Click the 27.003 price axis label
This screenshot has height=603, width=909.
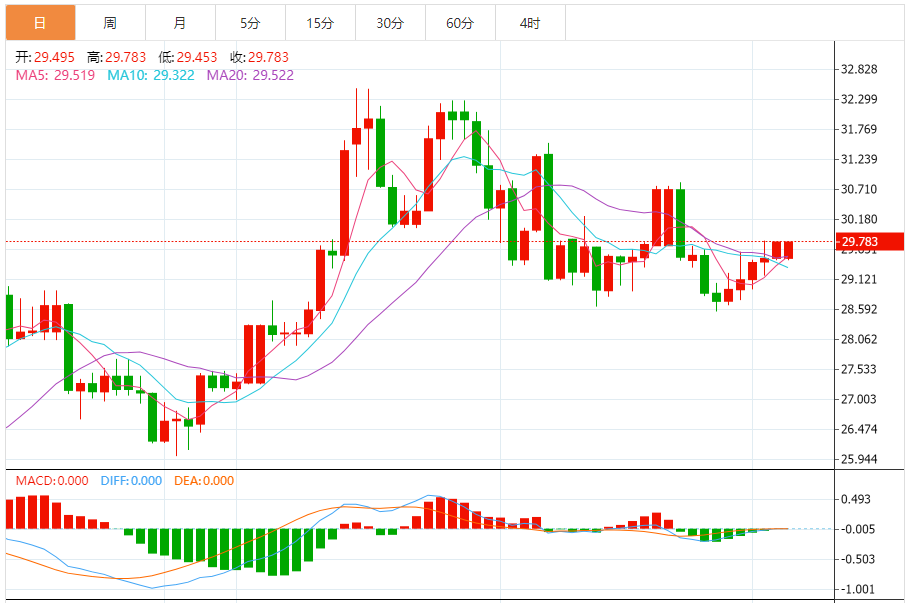point(859,399)
